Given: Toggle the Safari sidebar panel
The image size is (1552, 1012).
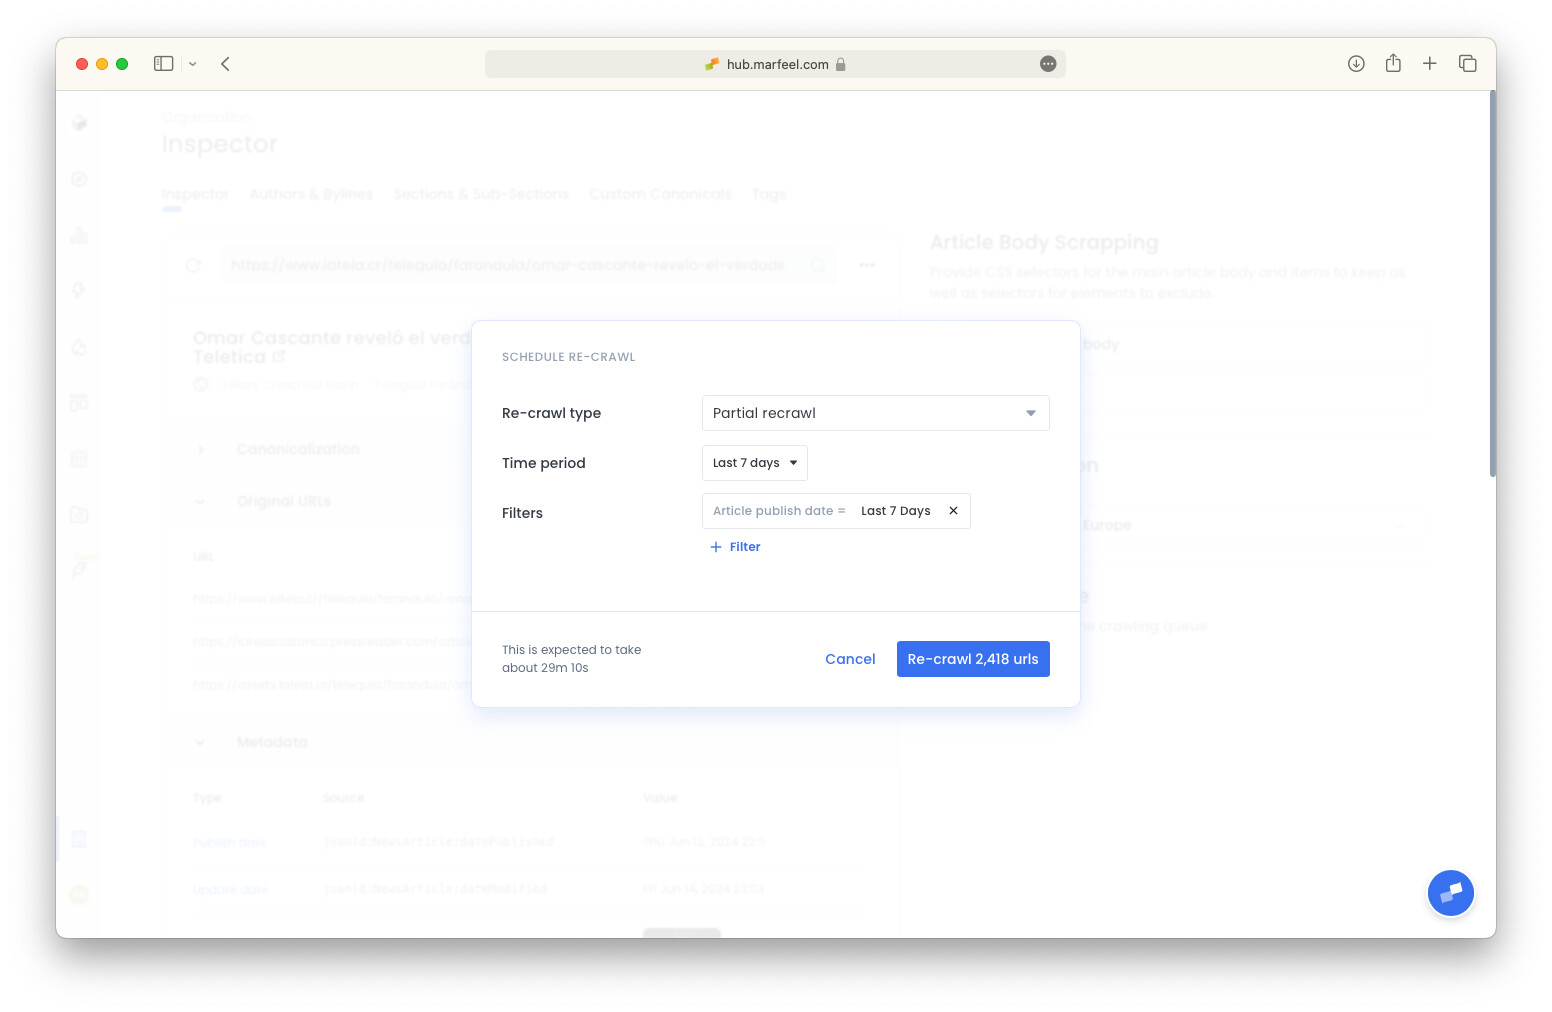Looking at the screenshot, I should (x=164, y=64).
